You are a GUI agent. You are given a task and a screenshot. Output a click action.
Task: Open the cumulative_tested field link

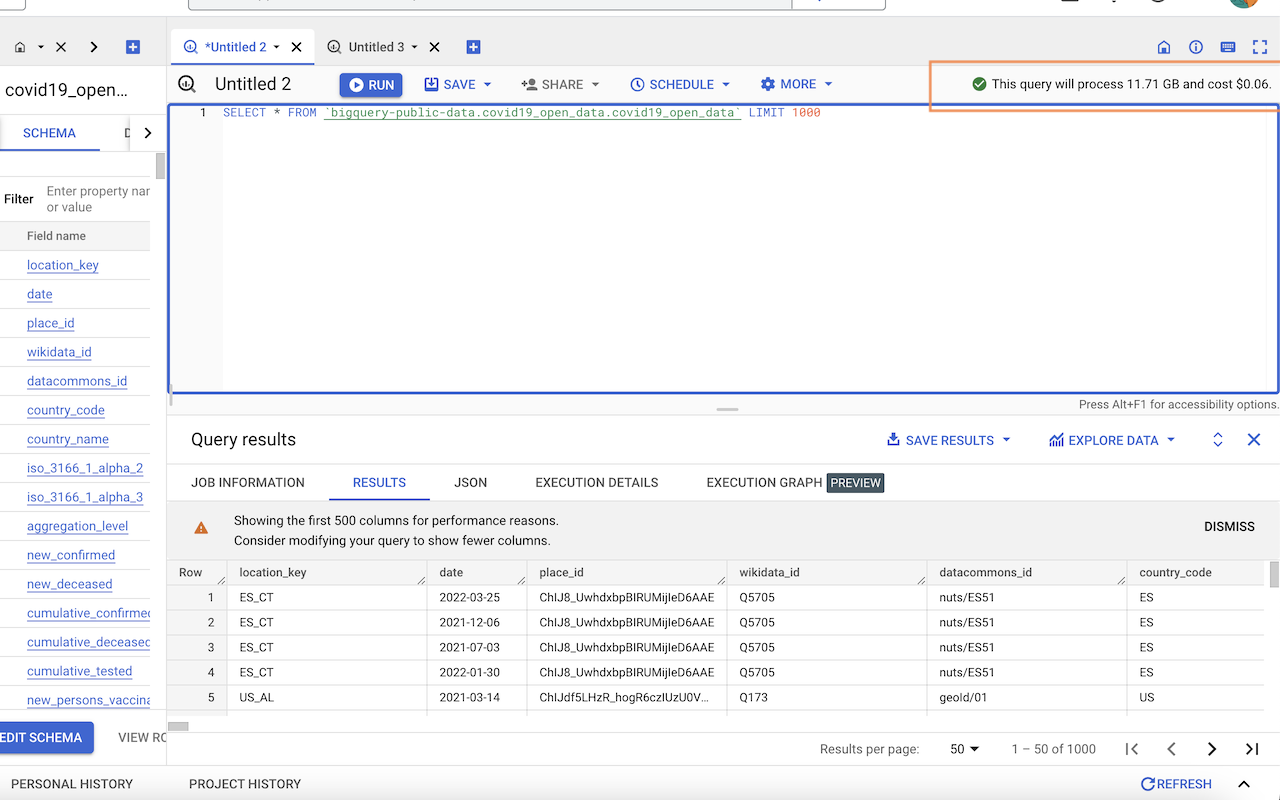80,671
